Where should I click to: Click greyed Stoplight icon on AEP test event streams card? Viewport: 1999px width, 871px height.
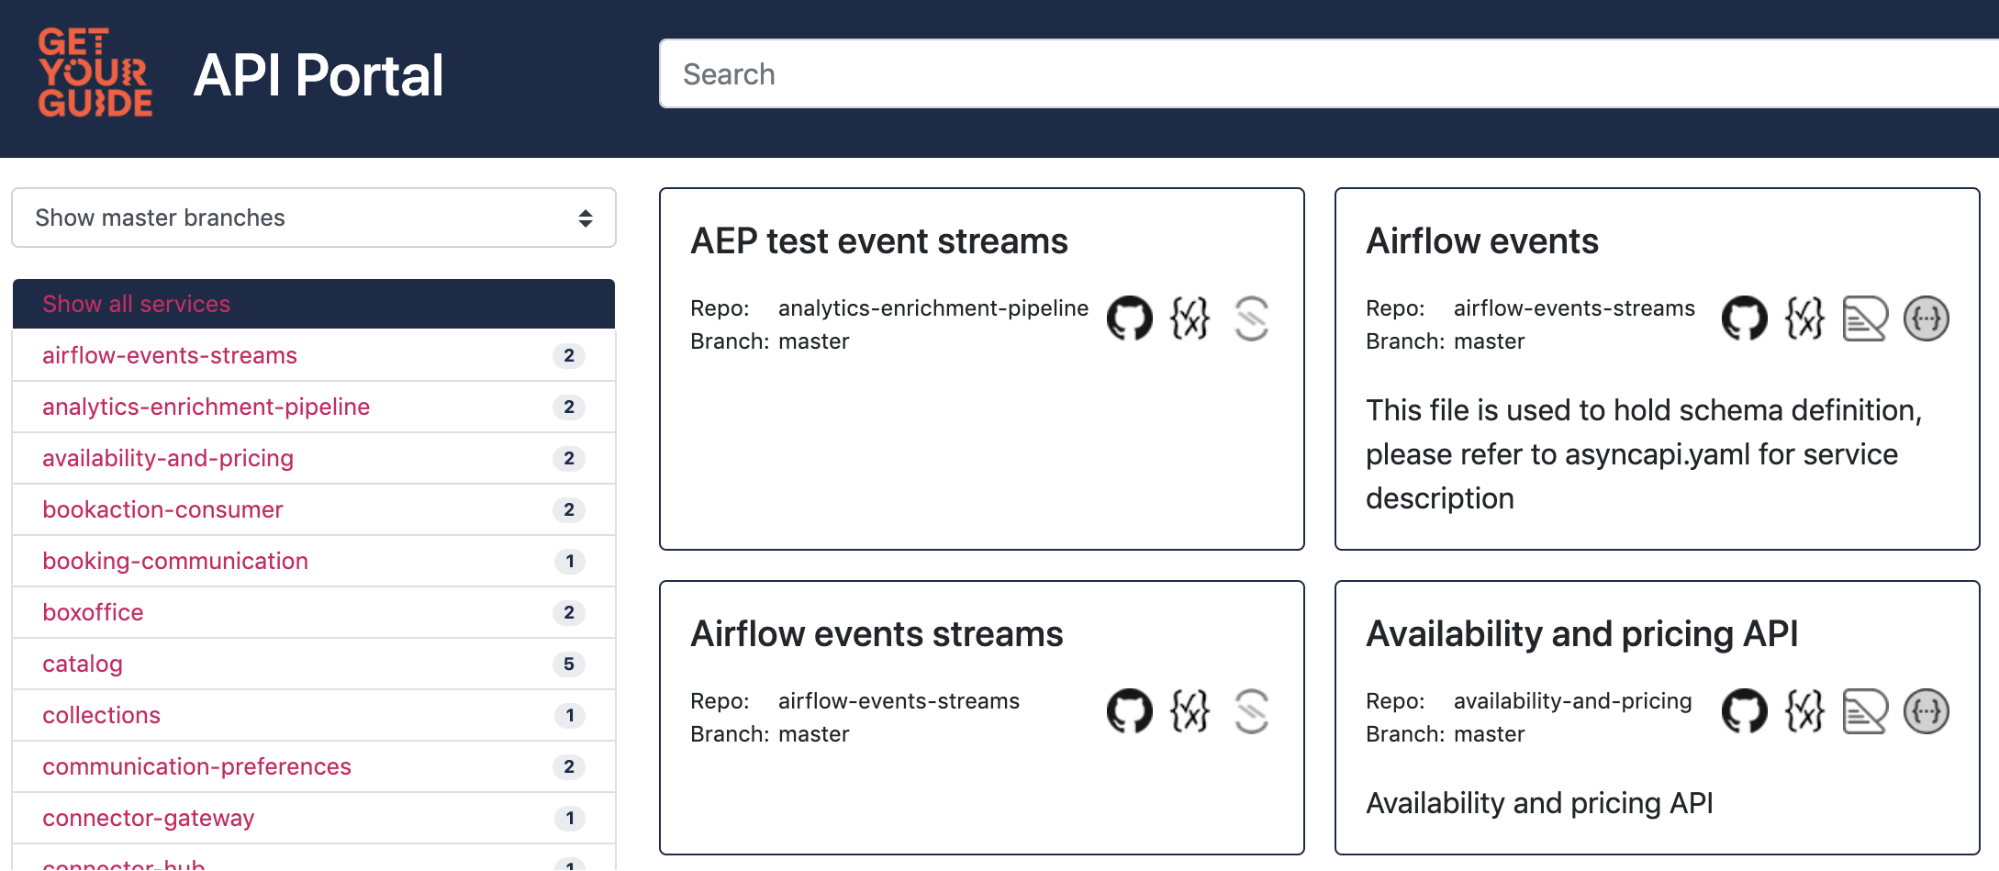(1251, 319)
